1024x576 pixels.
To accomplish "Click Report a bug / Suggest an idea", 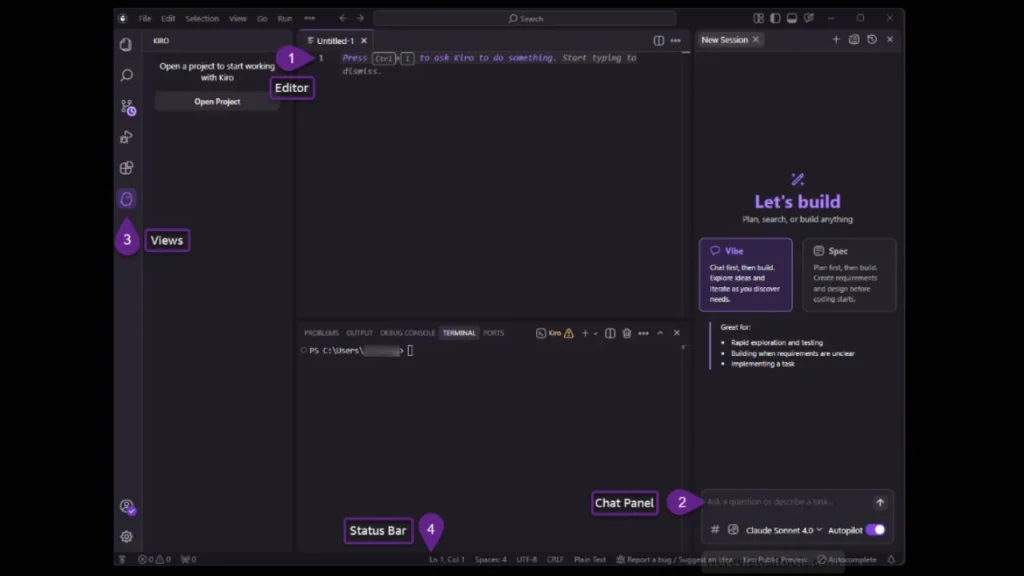I will pos(675,560).
